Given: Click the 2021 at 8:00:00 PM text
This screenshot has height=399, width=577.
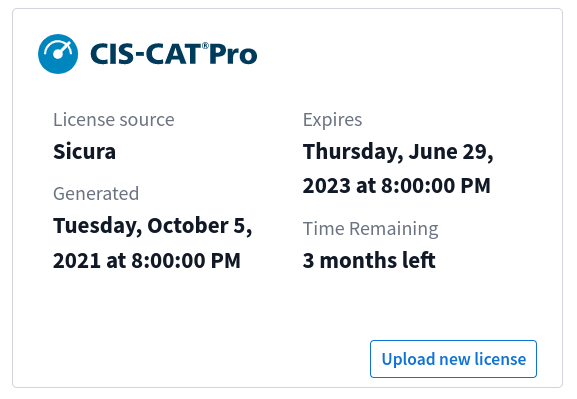Looking at the screenshot, I should (x=147, y=261).
